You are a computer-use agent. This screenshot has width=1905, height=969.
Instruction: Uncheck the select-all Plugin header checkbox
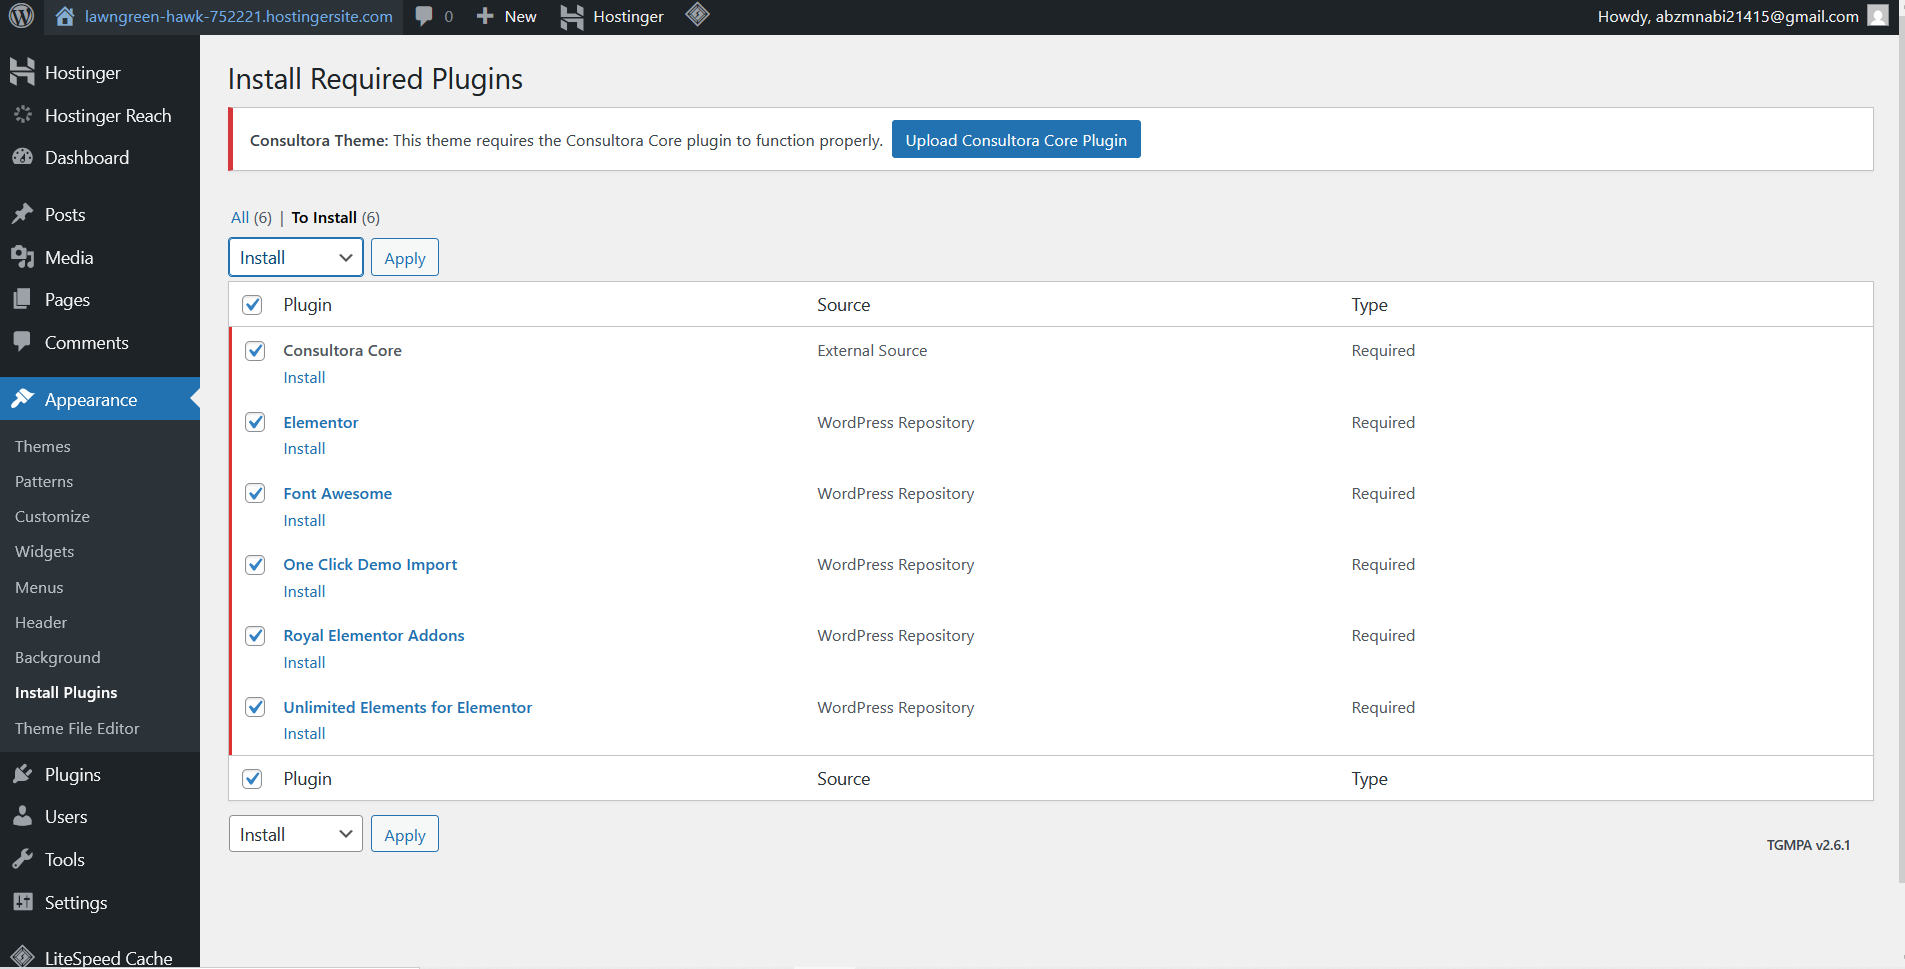pos(252,304)
